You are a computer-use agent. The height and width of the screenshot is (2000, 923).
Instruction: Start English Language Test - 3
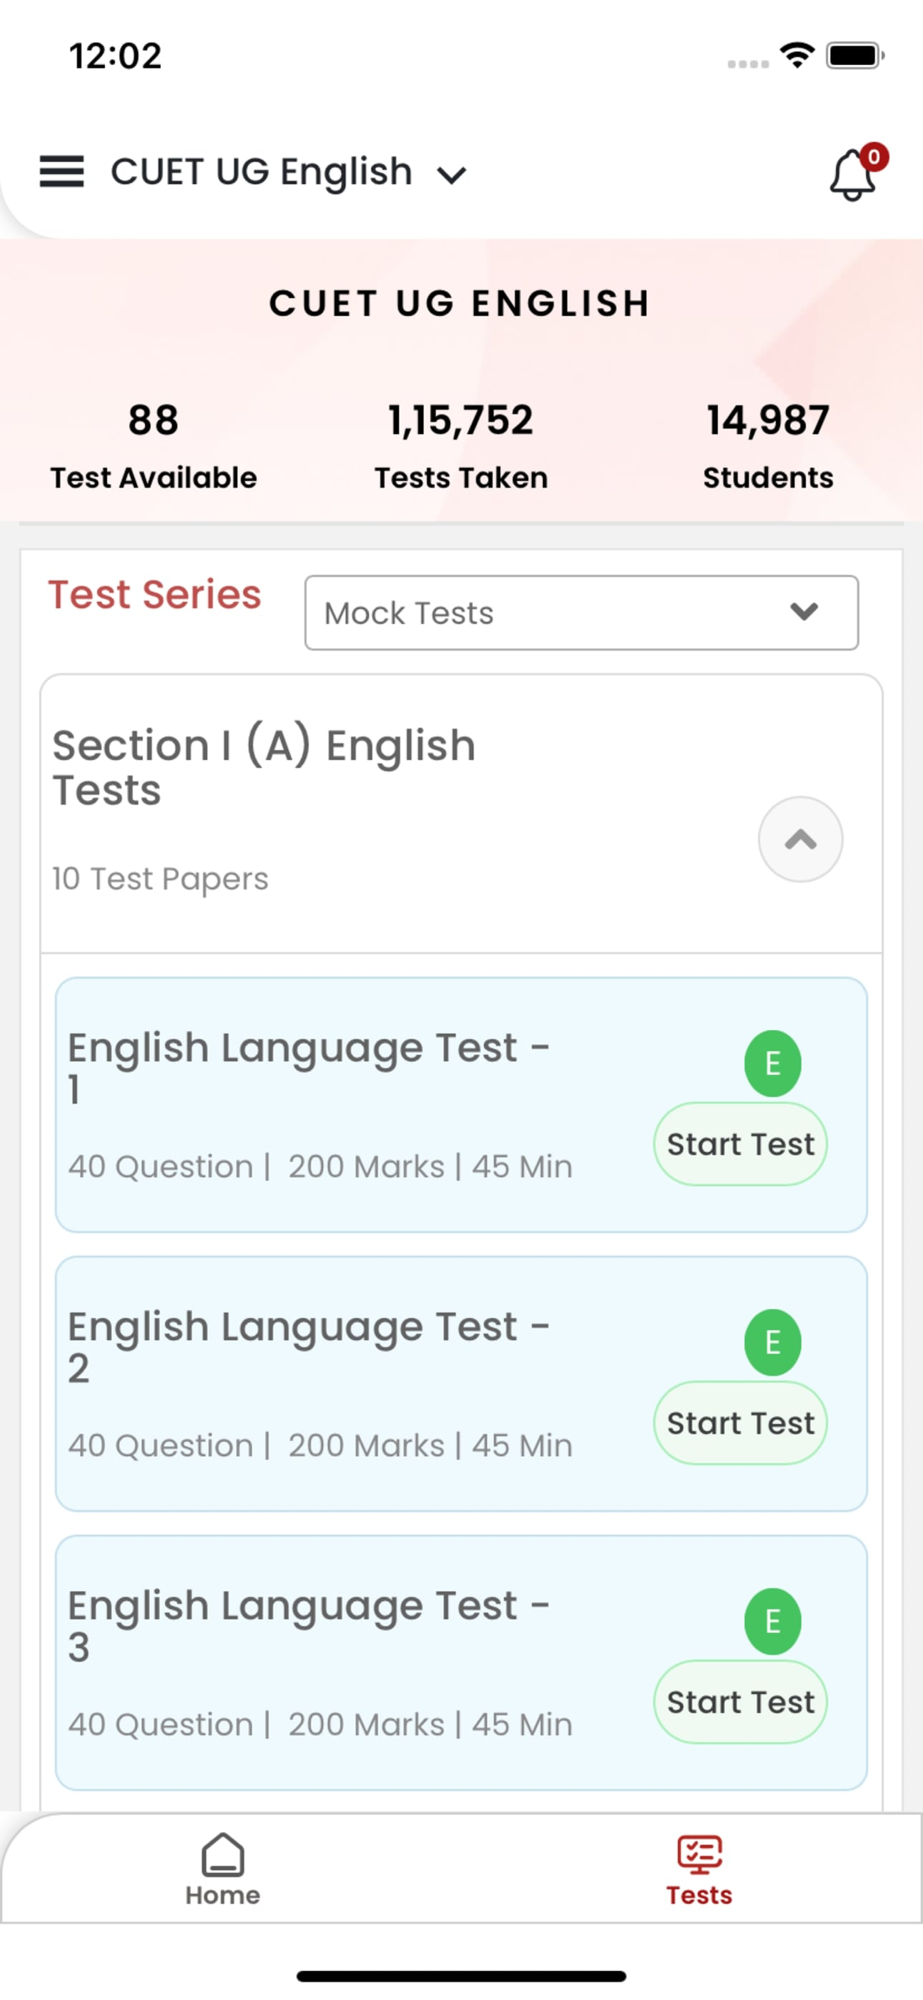(740, 1702)
